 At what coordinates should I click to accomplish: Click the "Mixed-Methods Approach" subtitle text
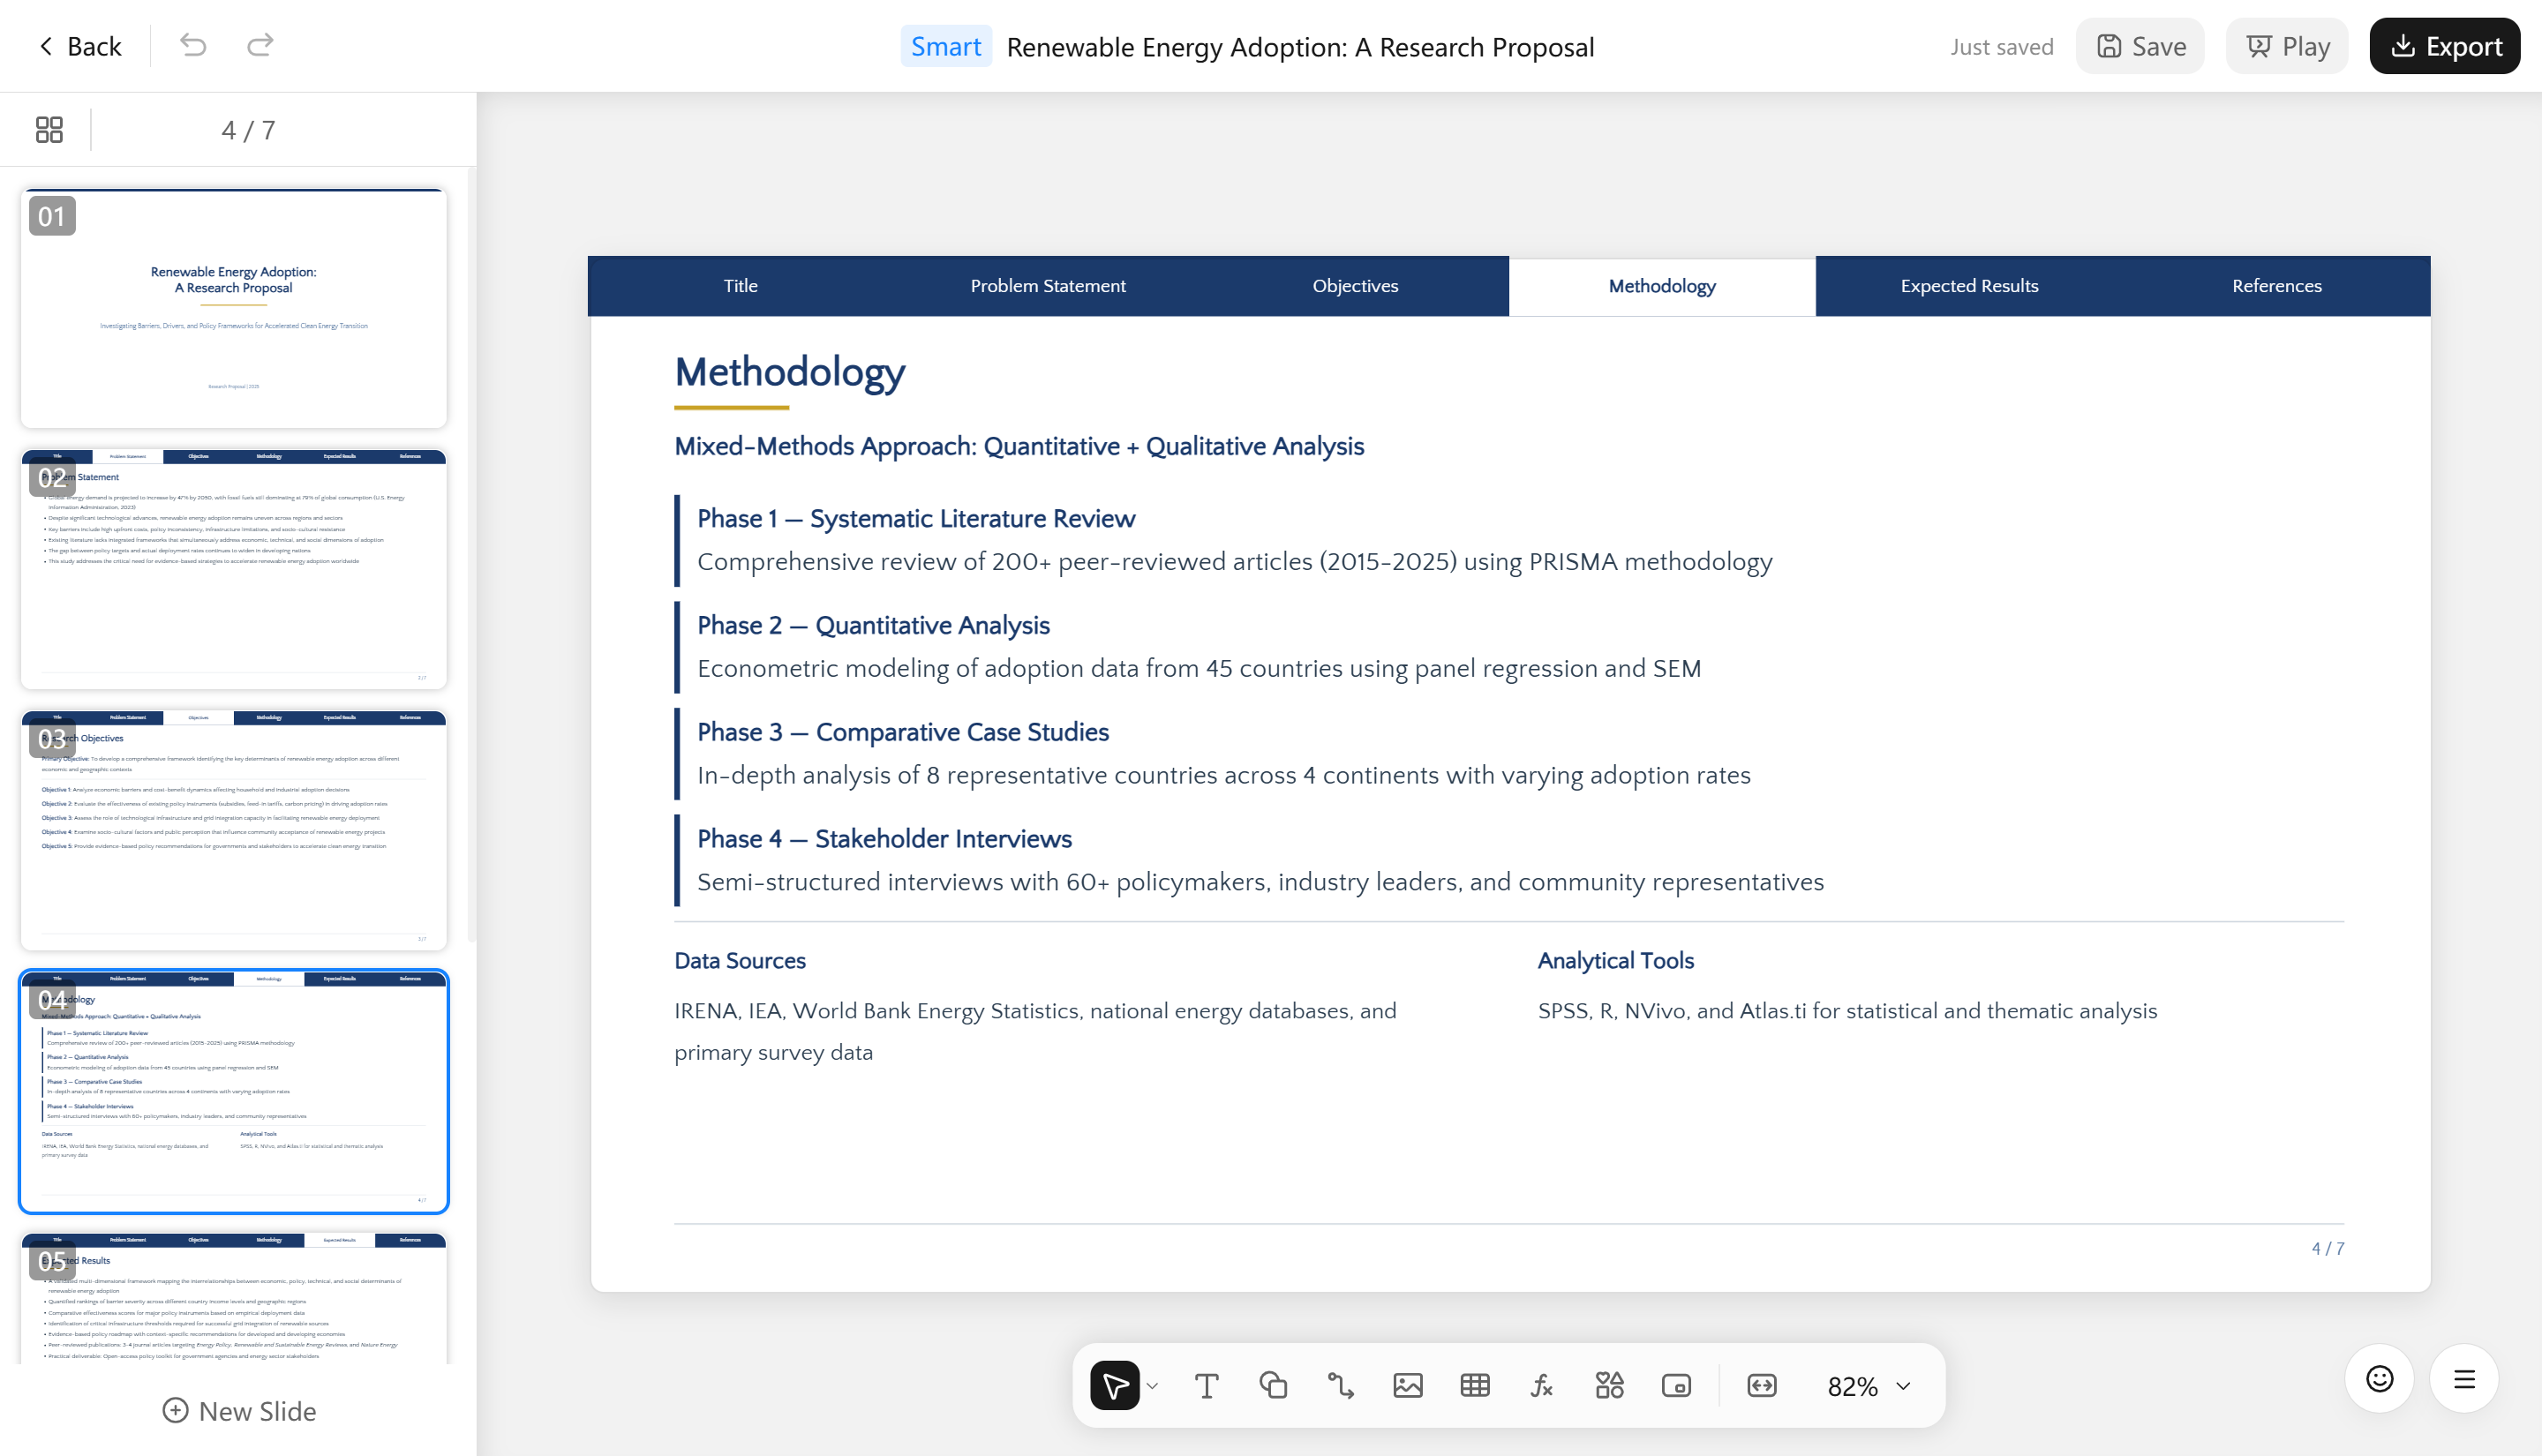1019,446
